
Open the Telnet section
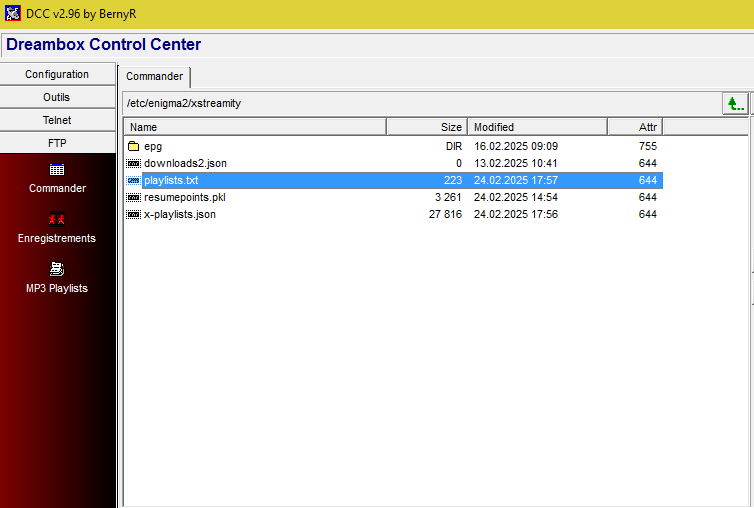tap(57, 120)
